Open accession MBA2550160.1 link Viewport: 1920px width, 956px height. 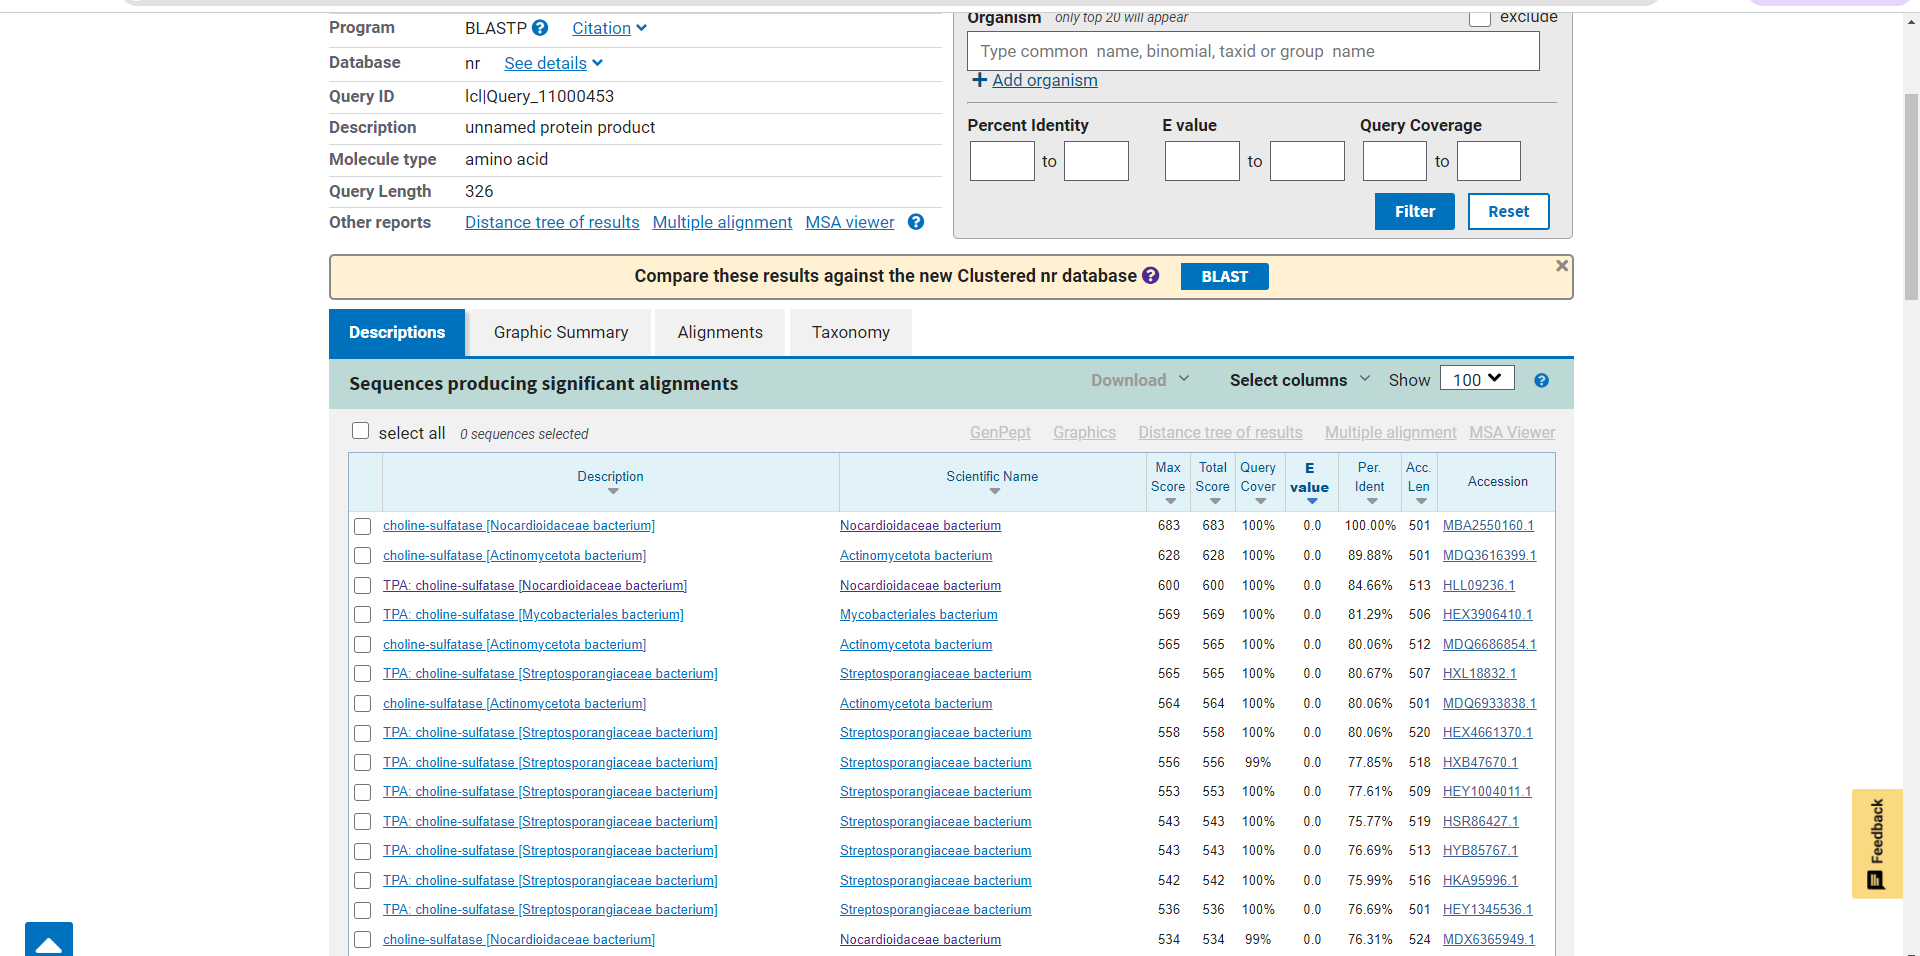click(1488, 526)
